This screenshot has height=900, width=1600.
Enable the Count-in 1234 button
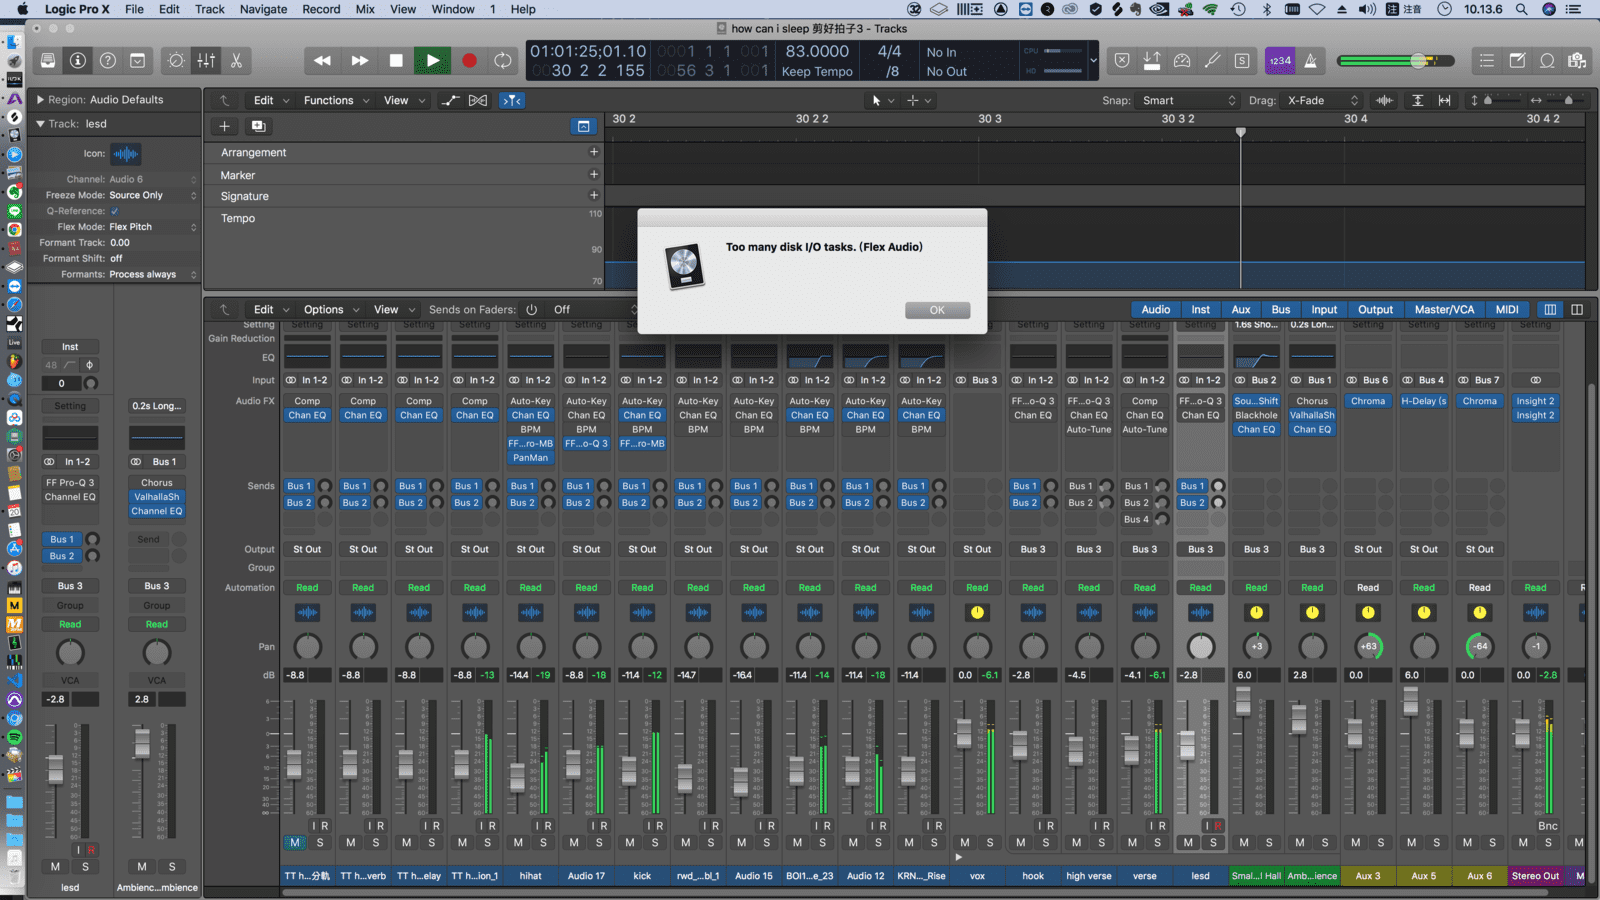click(x=1280, y=61)
